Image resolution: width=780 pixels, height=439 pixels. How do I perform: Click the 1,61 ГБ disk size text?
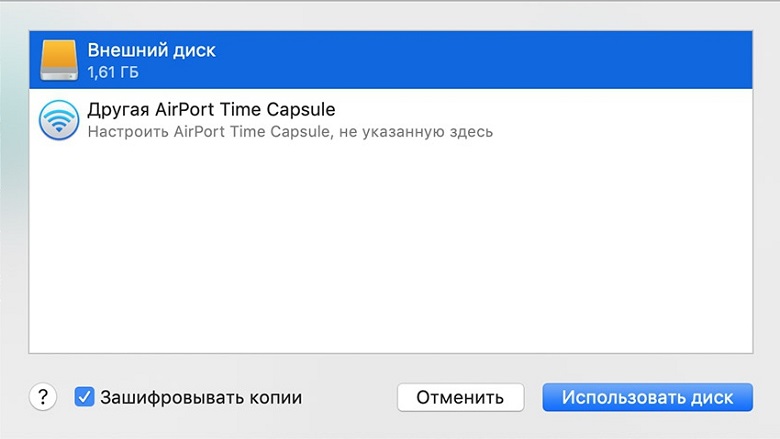click(x=113, y=73)
